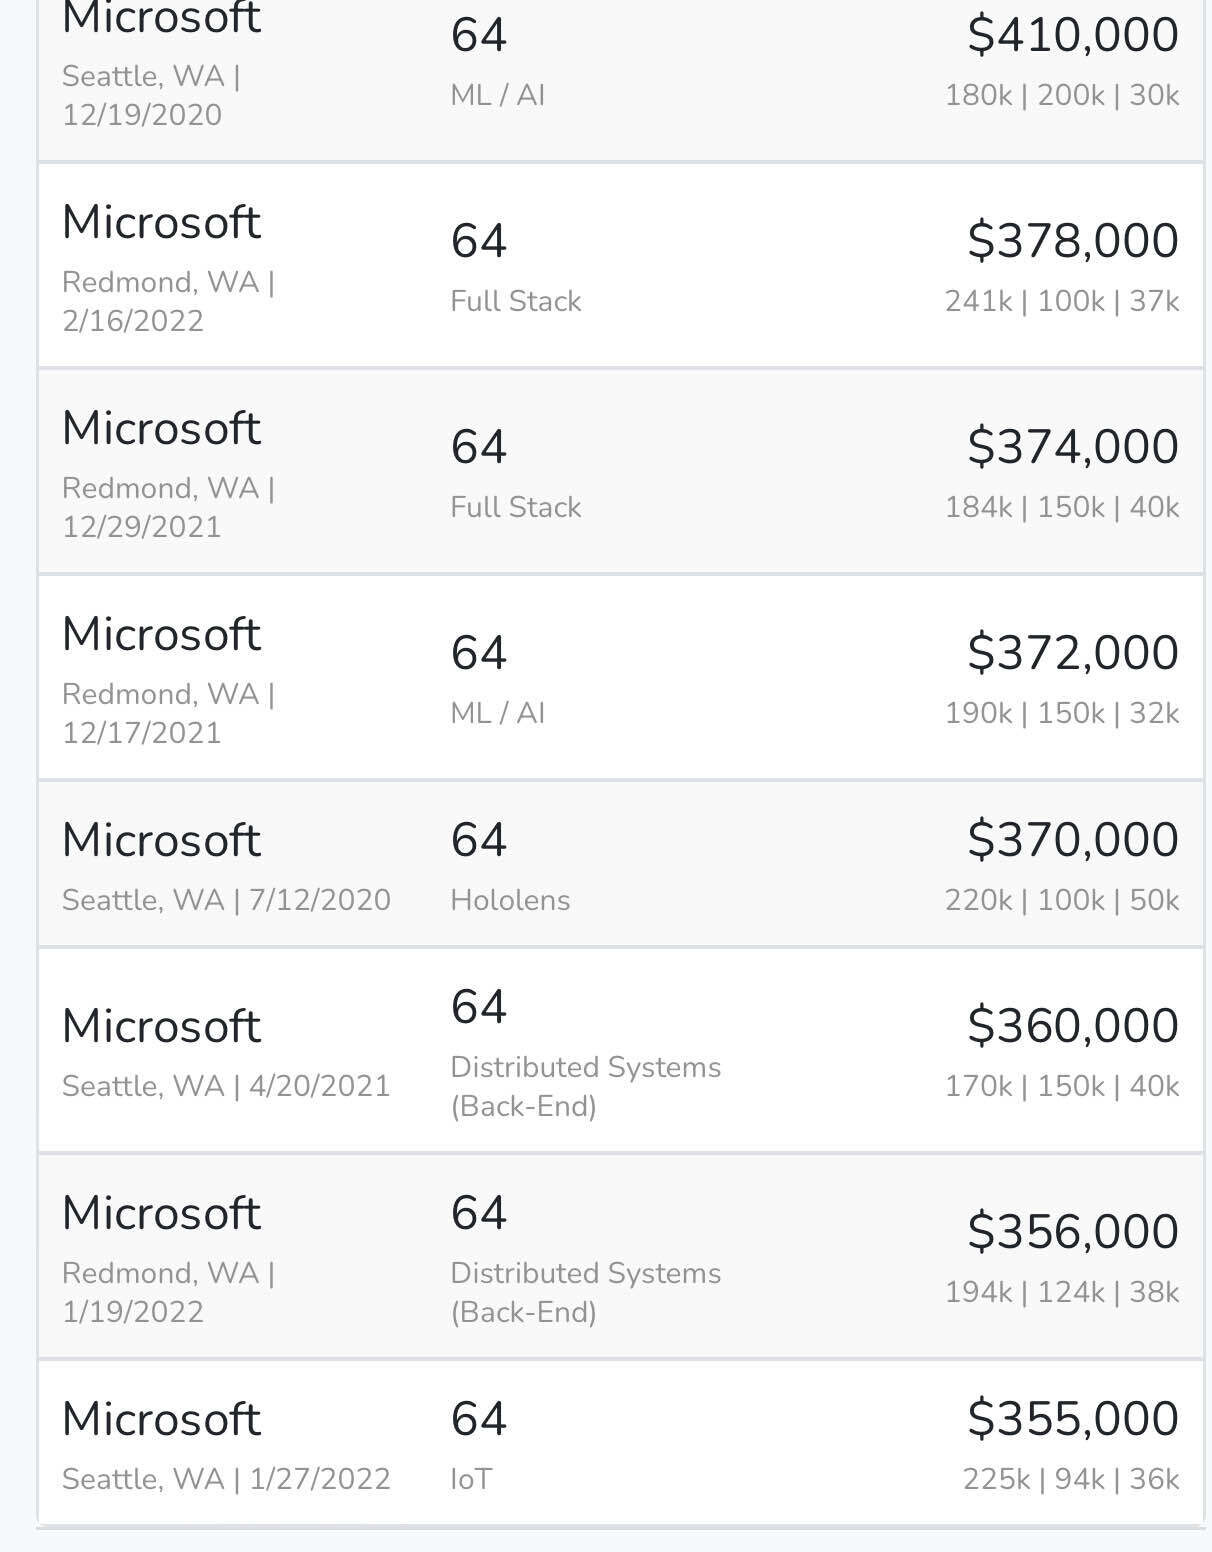This screenshot has height=1552, width=1212.
Task: Click the Distributed Systems (Back-End) text
Action: [586, 1086]
